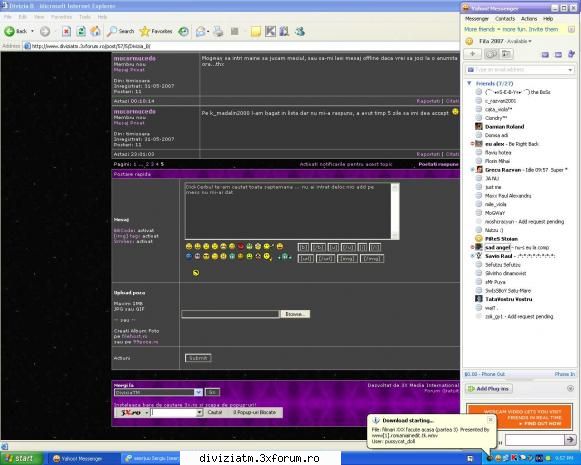Open the Available status dropdown in Messenger
This screenshot has width=581, height=465.
point(519,41)
